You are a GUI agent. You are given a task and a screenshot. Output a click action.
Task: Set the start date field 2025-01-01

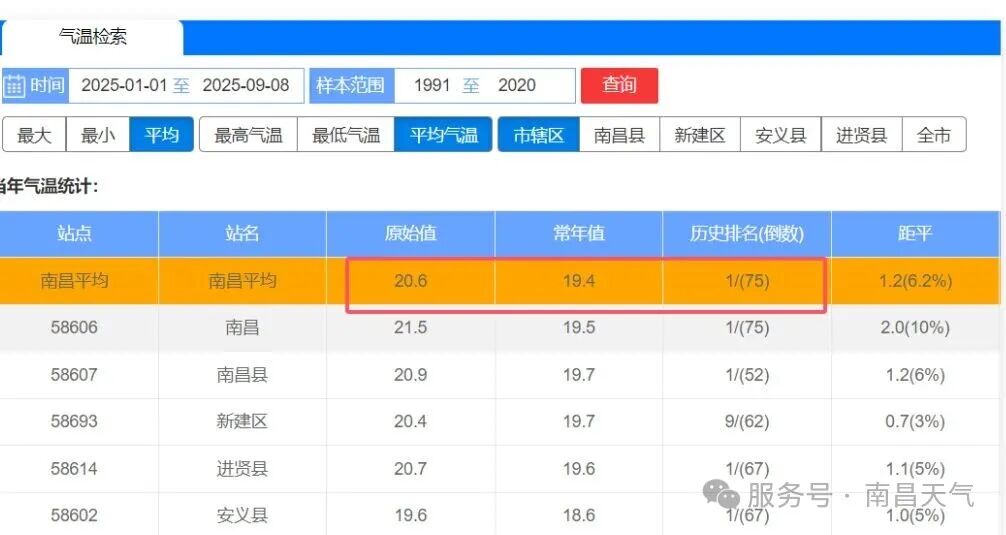point(124,85)
